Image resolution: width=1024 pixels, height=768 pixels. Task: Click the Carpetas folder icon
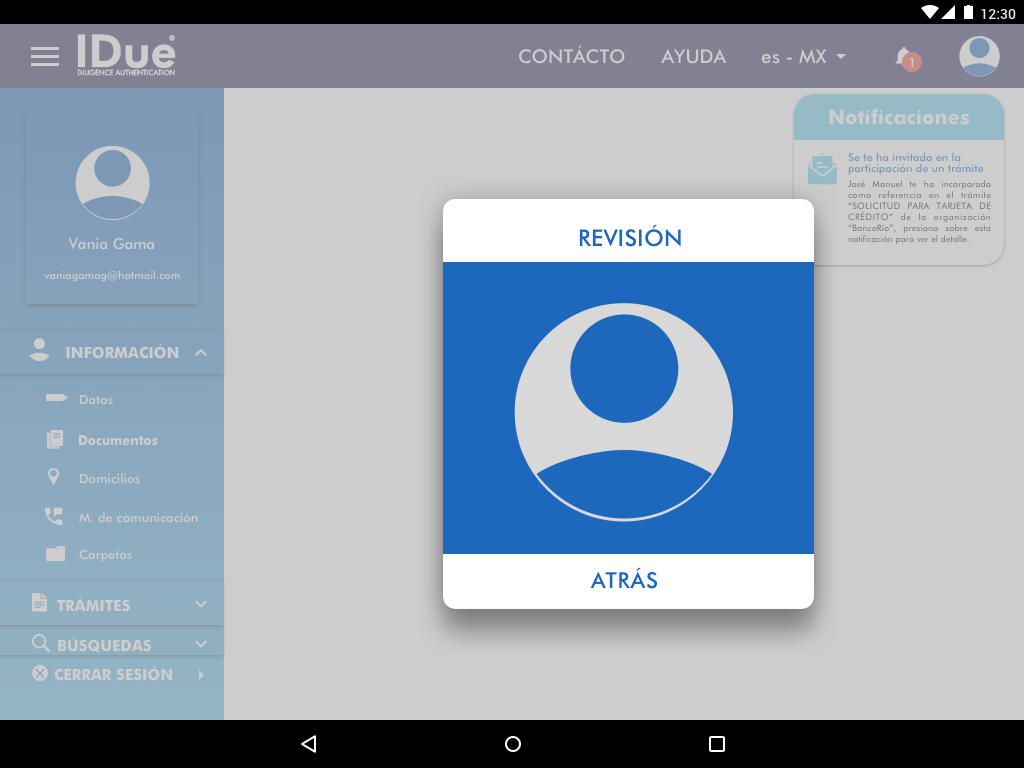(x=55, y=554)
